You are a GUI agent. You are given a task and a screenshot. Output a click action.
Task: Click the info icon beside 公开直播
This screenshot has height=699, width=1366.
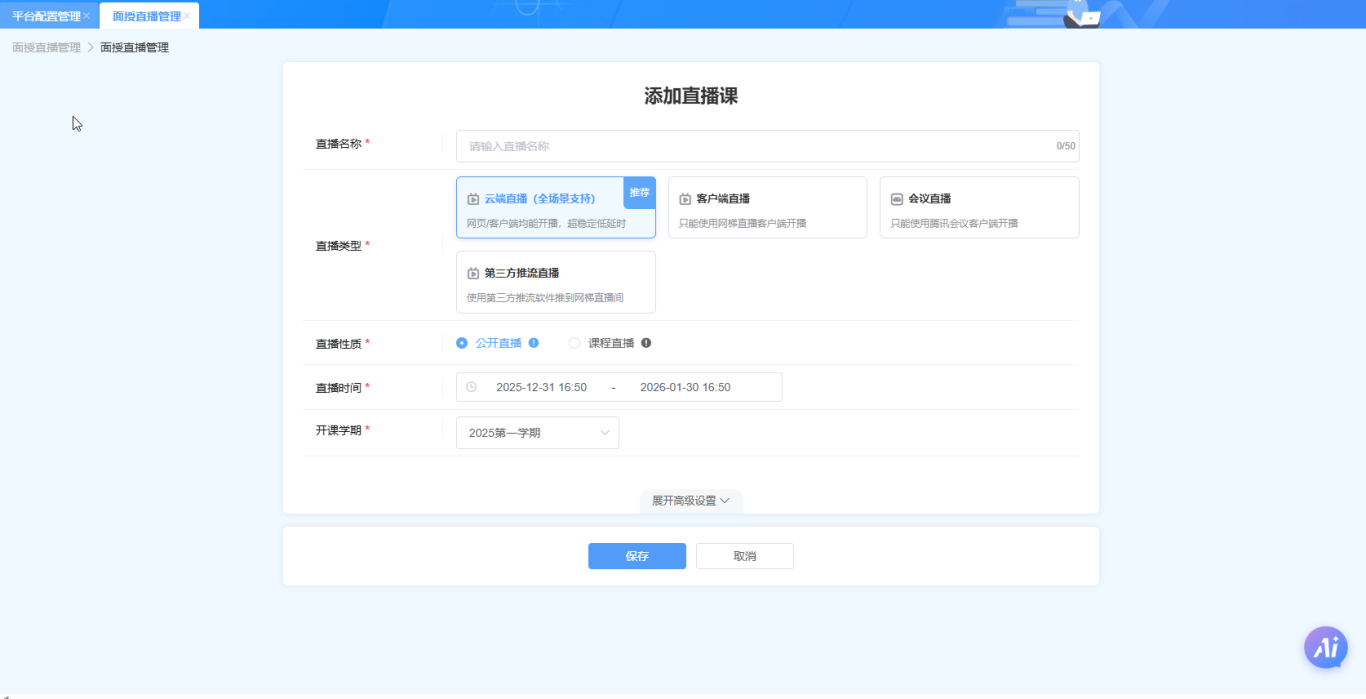[x=534, y=343]
